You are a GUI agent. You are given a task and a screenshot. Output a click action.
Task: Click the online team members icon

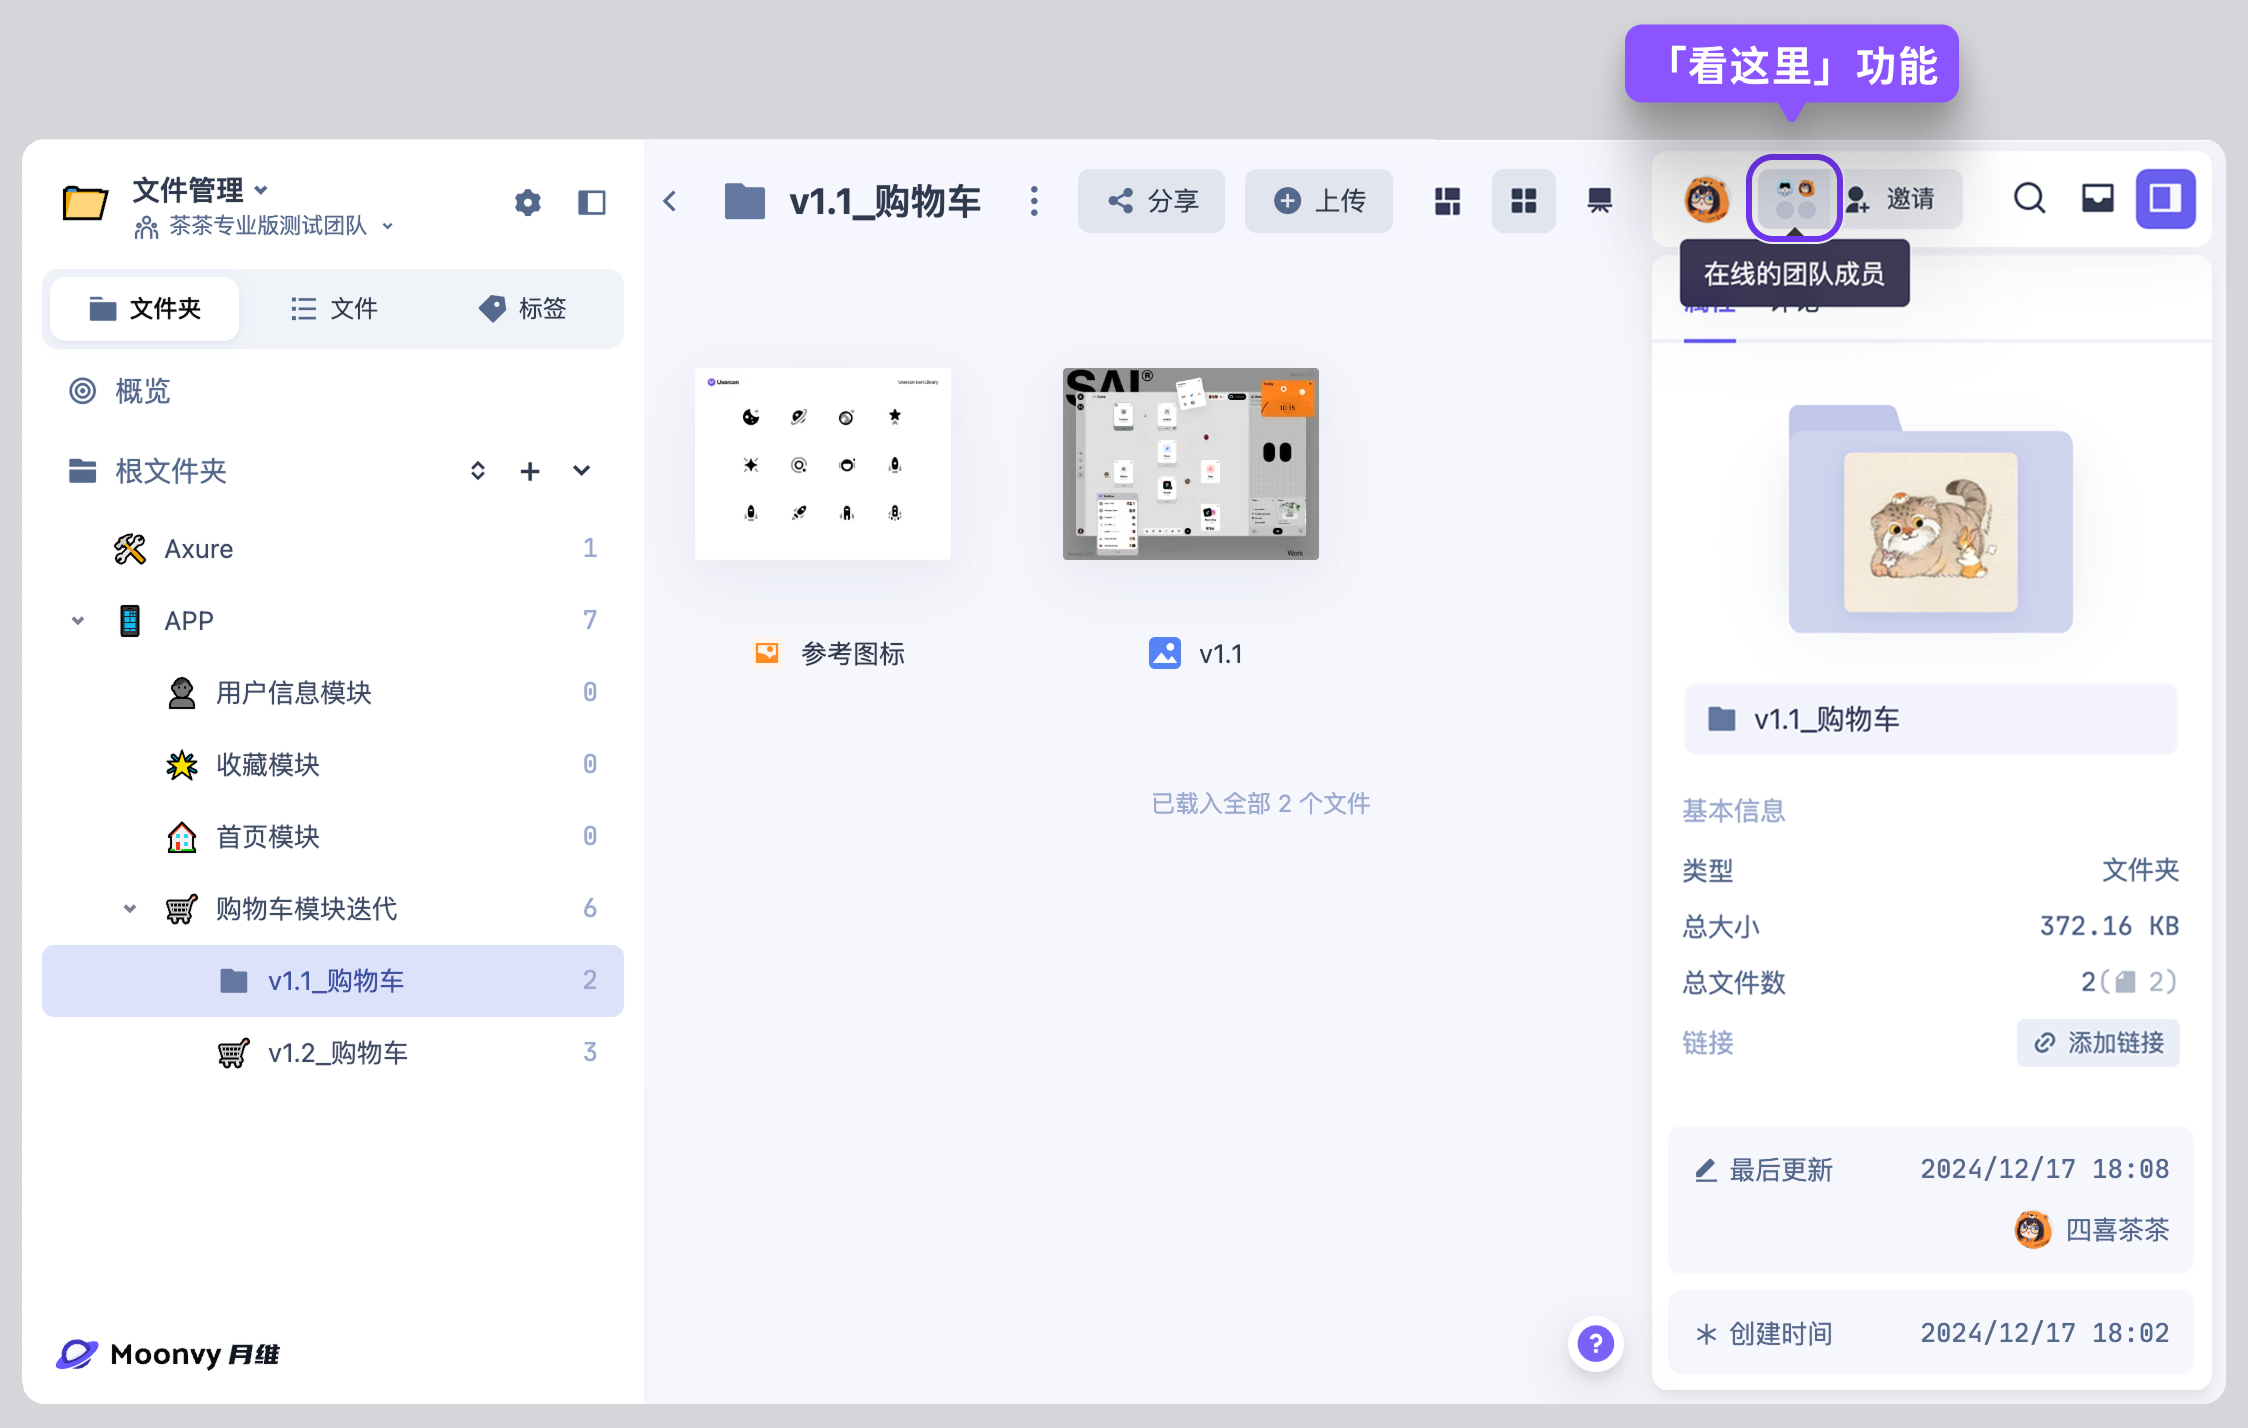[x=1794, y=199]
